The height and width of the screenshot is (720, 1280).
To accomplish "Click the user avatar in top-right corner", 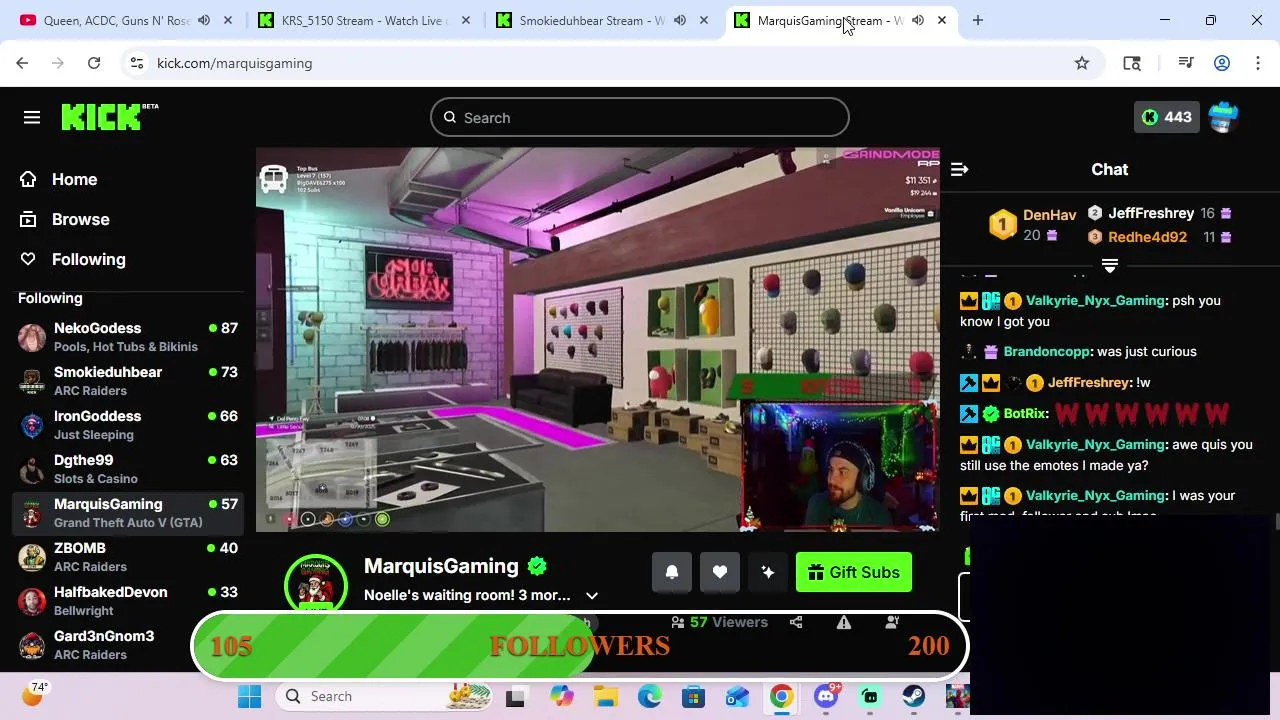I will click(1223, 117).
